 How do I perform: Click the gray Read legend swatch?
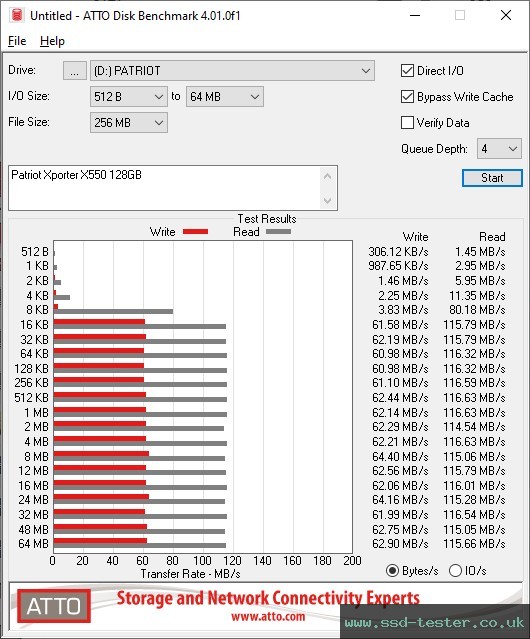[278, 231]
